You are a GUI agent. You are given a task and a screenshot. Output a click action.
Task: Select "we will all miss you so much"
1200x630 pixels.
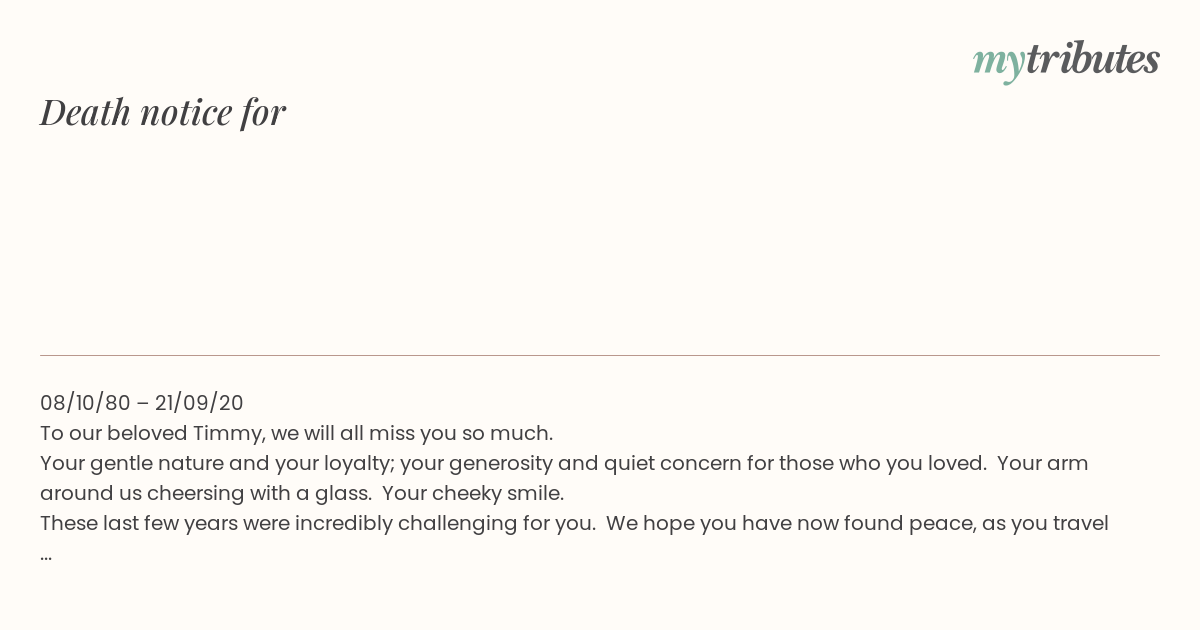pos(412,433)
